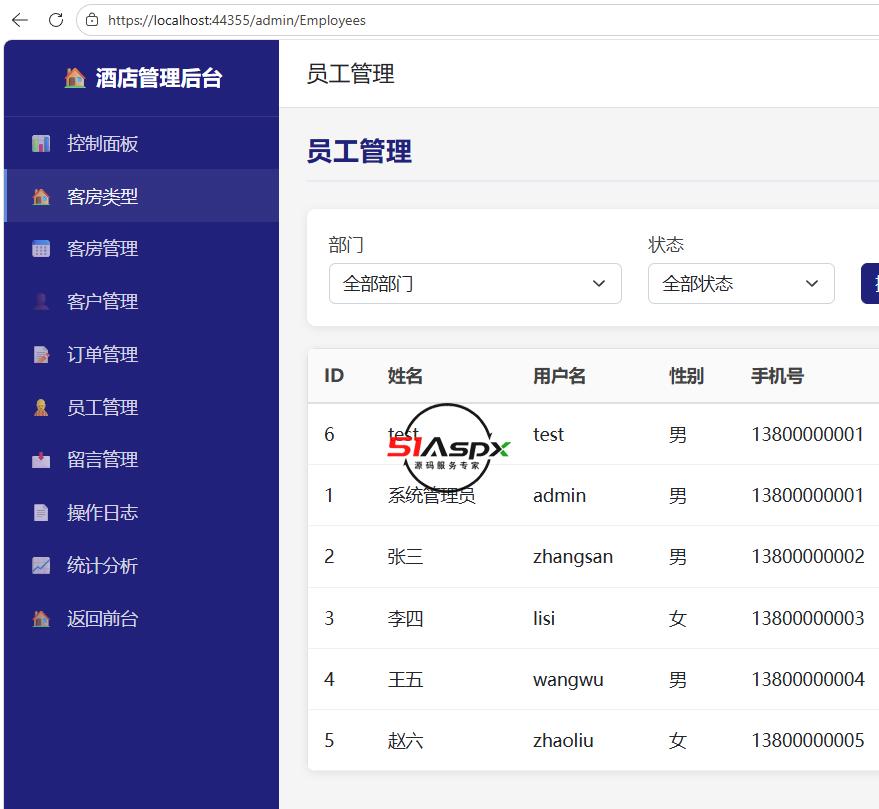The image size is (879, 809).
Task: Click phone number 13800000005
Action: 808,741
